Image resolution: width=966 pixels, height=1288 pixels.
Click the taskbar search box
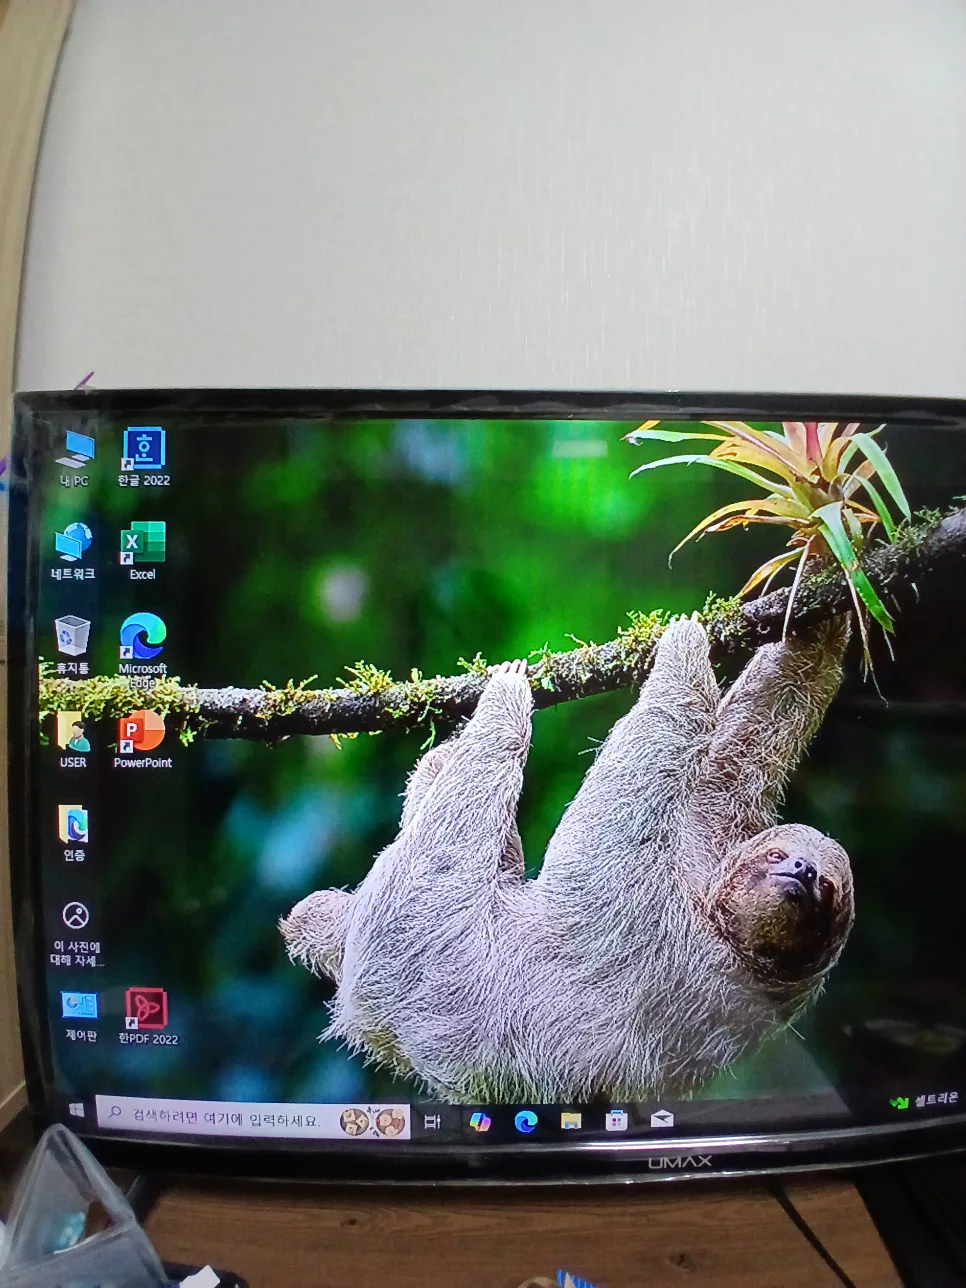click(x=230, y=1118)
